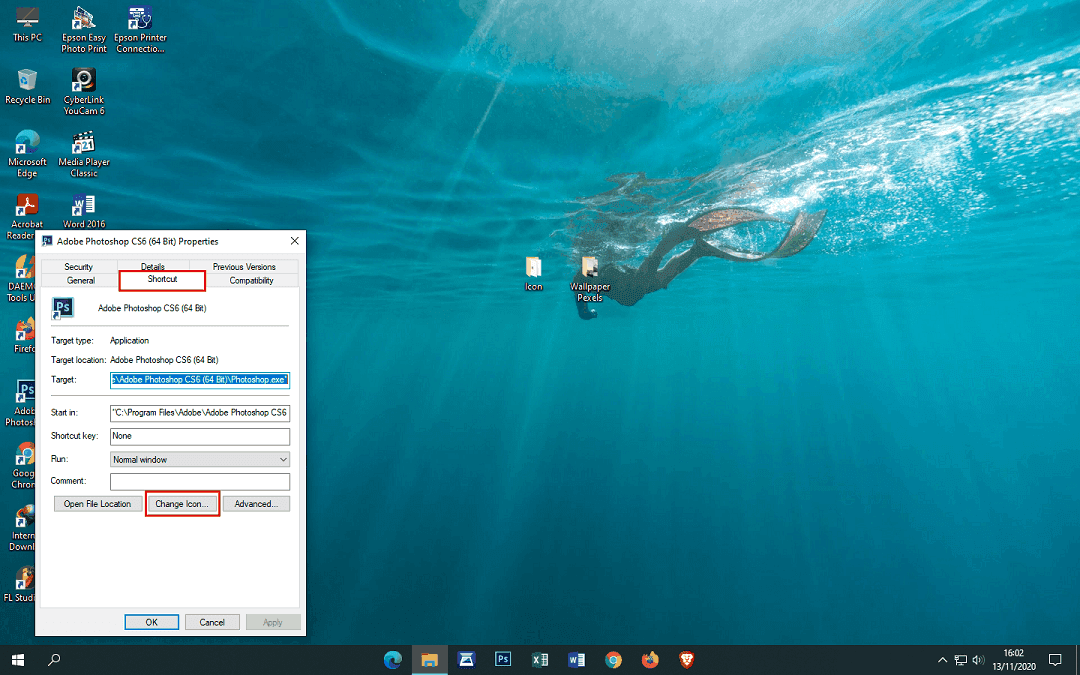Open Epson Easy Photo Print shortcut
Screen dimensions: 1080x675
(84, 29)
